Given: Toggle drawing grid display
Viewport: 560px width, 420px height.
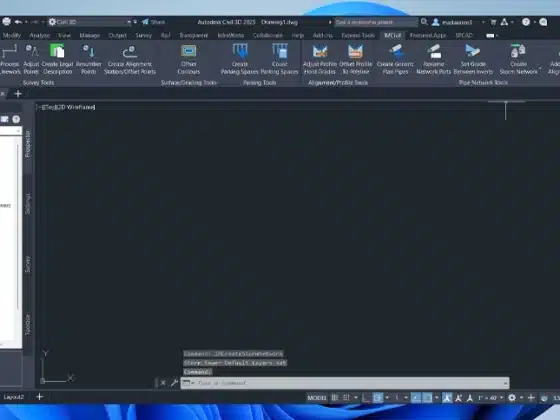Looking at the screenshot, I should 335,398.
